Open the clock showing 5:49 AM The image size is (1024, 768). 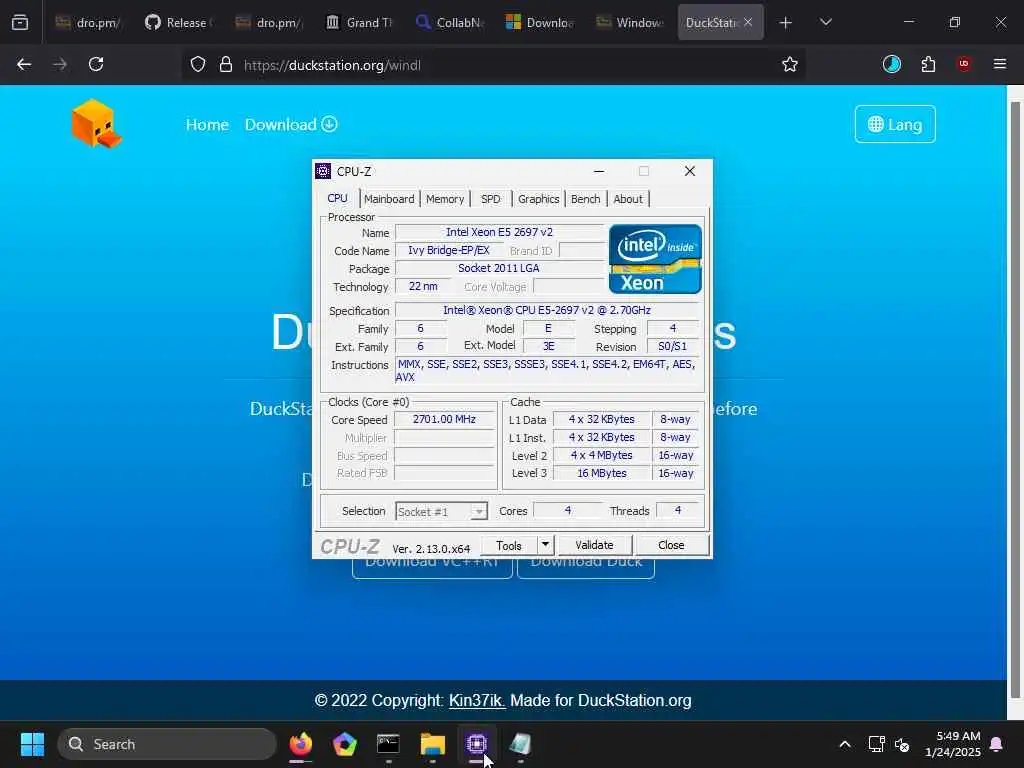point(952,744)
